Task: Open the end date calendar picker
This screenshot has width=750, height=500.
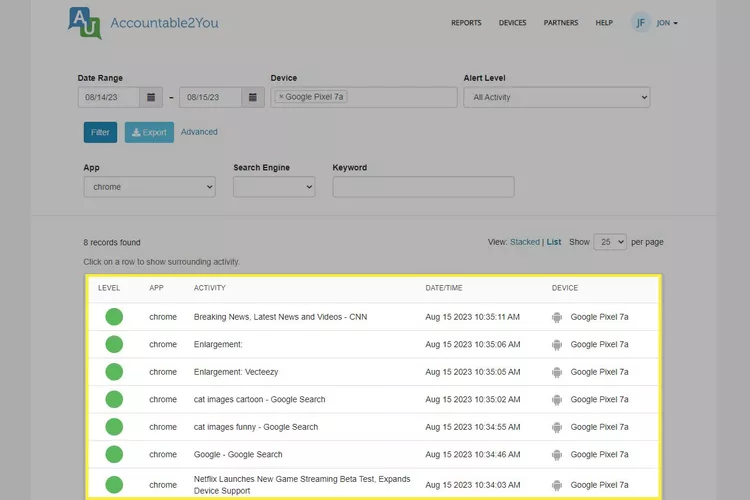Action: click(x=253, y=97)
